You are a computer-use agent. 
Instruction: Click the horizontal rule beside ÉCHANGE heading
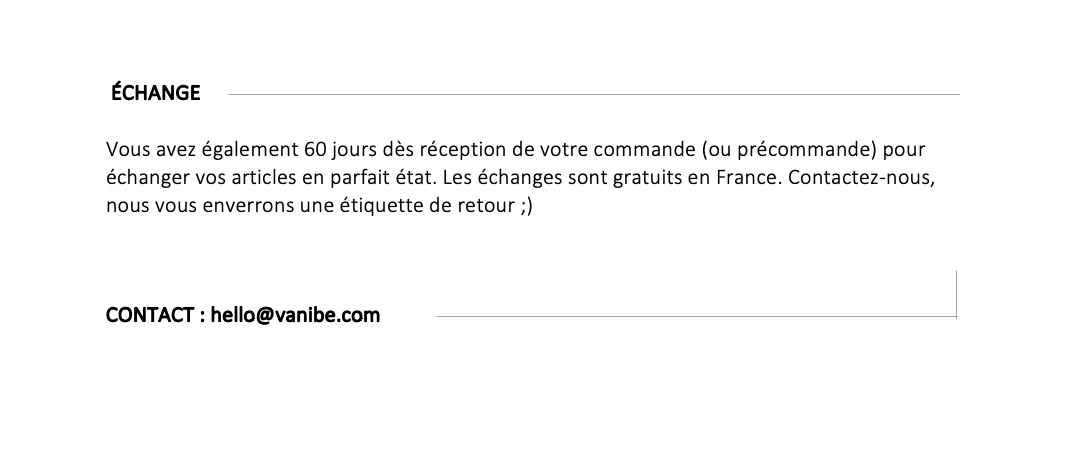(594, 95)
